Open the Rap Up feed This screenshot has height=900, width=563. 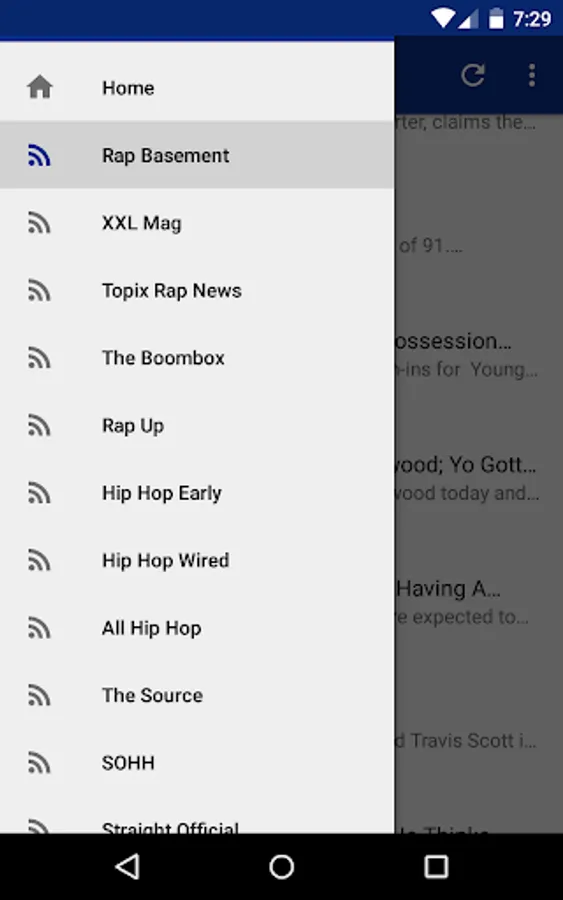click(197, 425)
